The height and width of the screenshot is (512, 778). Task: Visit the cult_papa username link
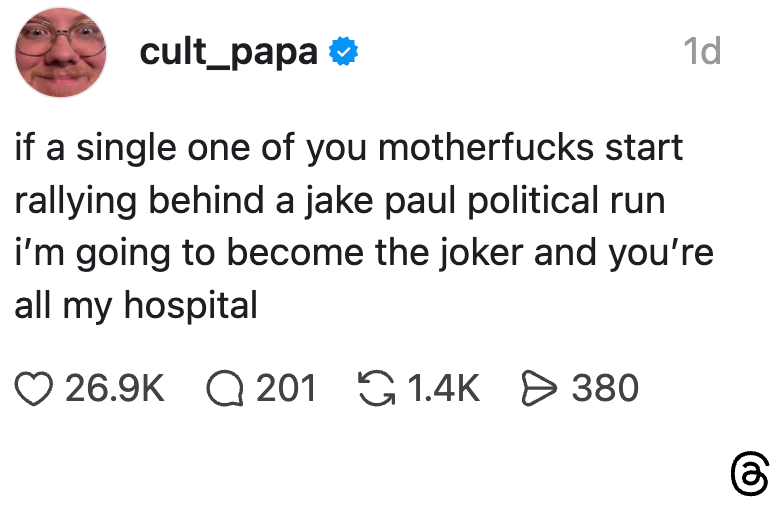click(x=228, y=51)
